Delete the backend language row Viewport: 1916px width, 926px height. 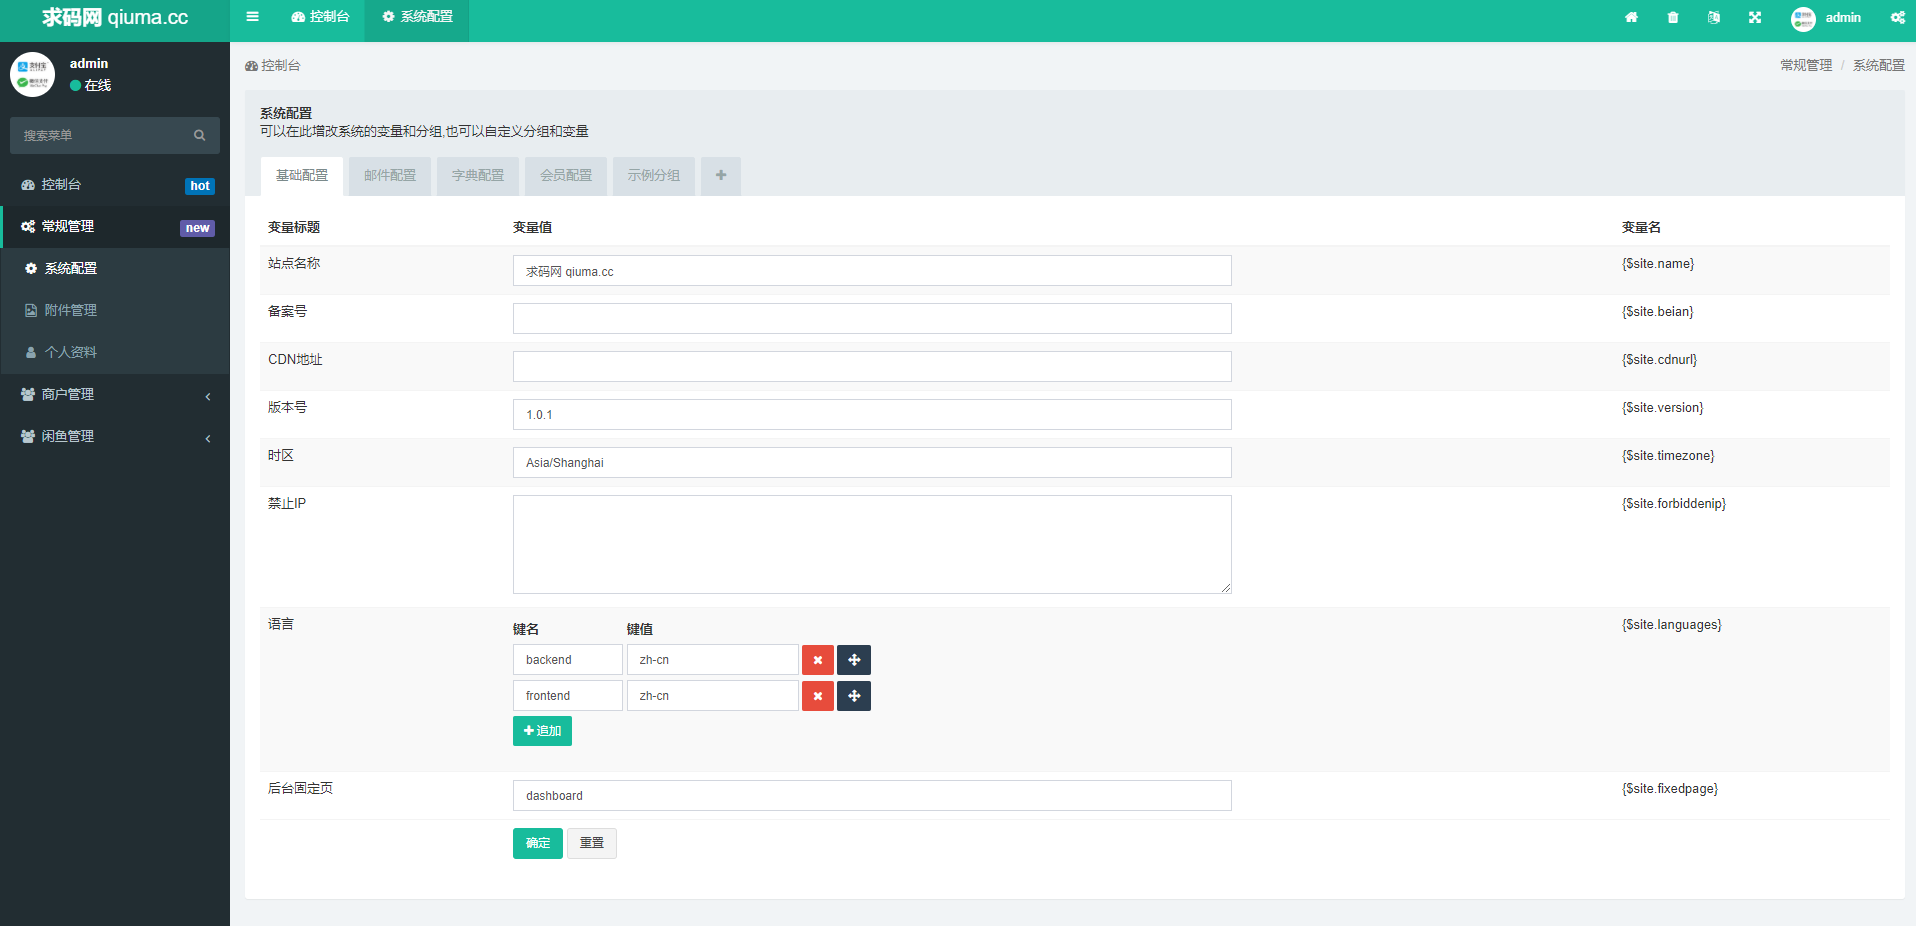[x=817, y=660]
